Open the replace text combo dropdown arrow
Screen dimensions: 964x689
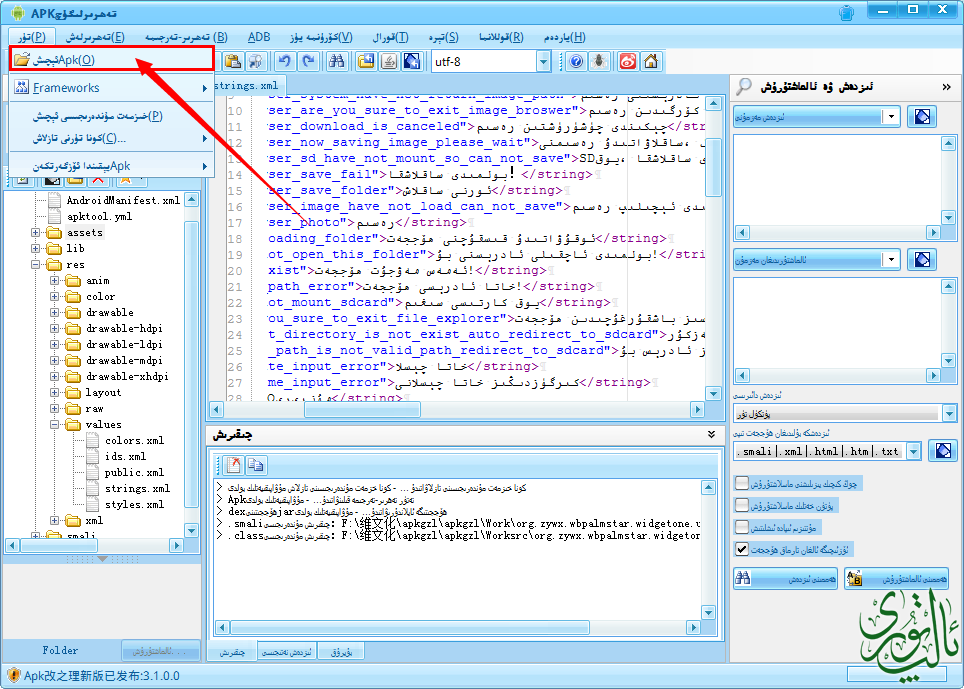(x=891, y=259)
